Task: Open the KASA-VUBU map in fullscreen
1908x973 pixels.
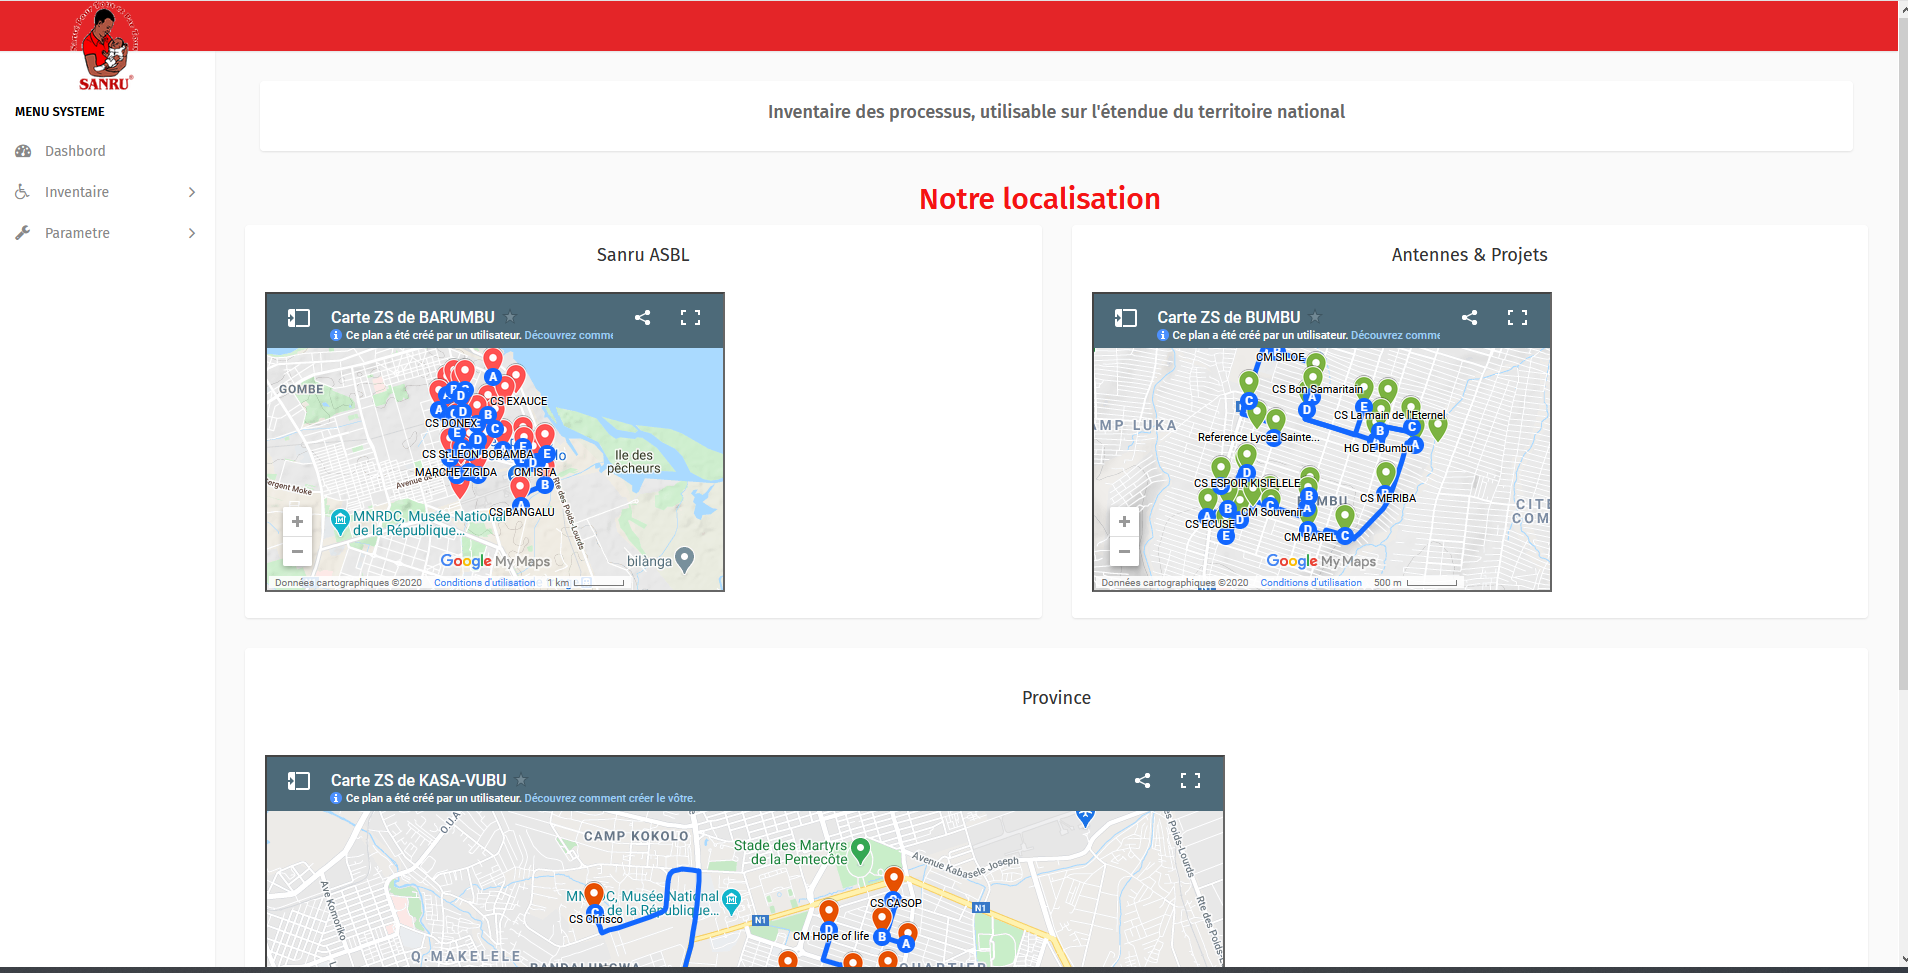Action: click(x=1190, y=781)
